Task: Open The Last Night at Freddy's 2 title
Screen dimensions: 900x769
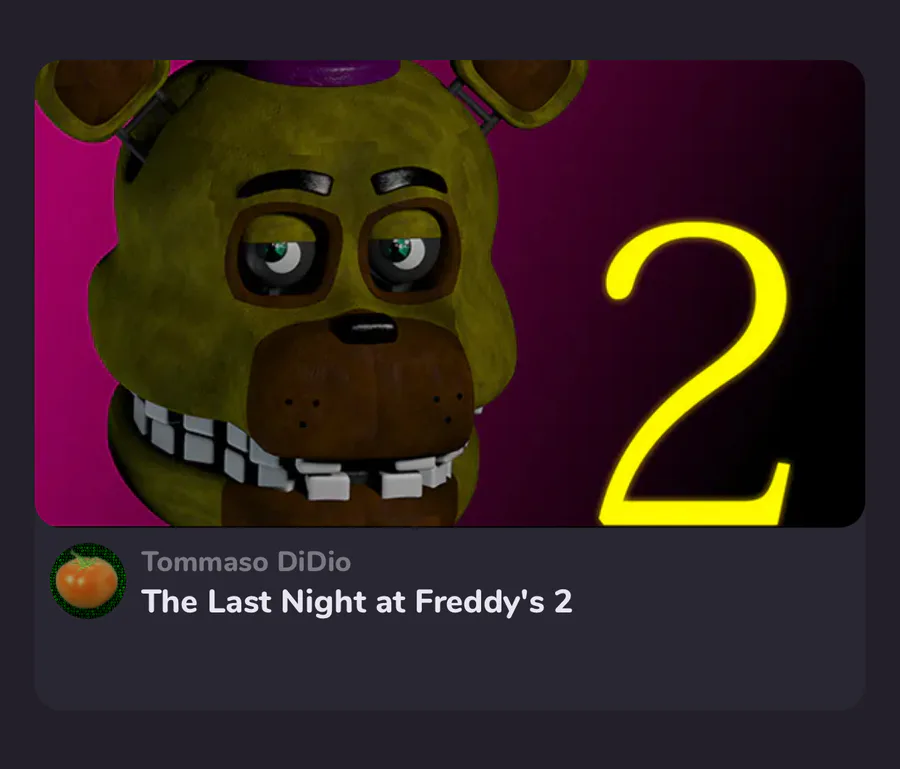Action: point(356,601)
